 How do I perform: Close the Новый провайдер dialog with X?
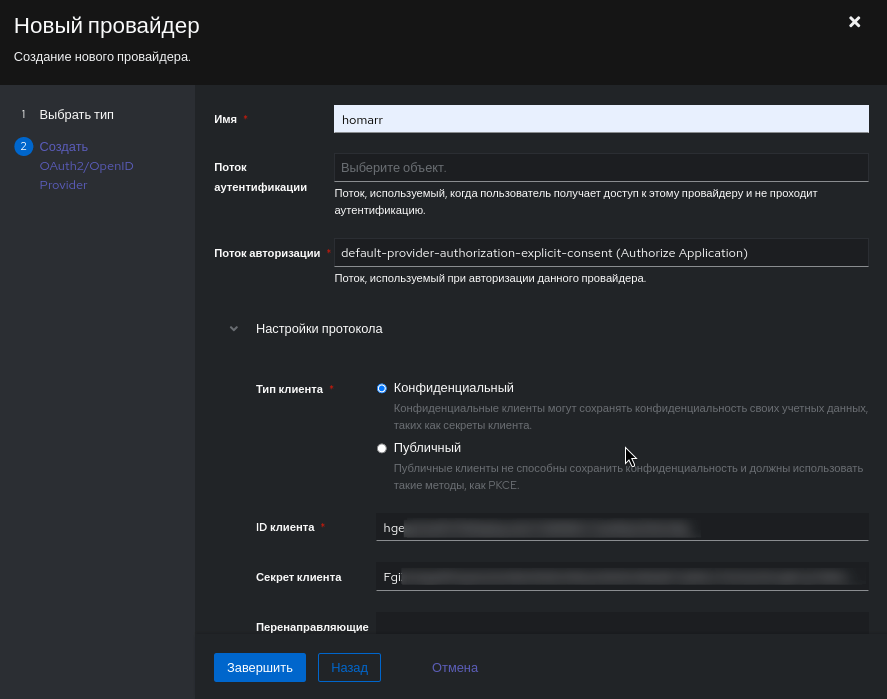(x=854, y=22)
